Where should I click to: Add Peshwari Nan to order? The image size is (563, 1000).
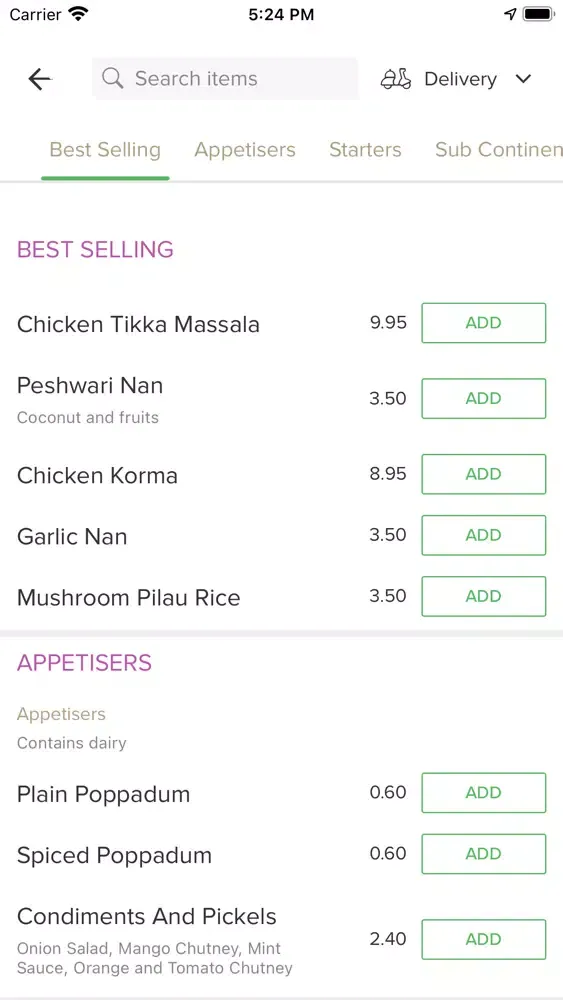point(484,399)
